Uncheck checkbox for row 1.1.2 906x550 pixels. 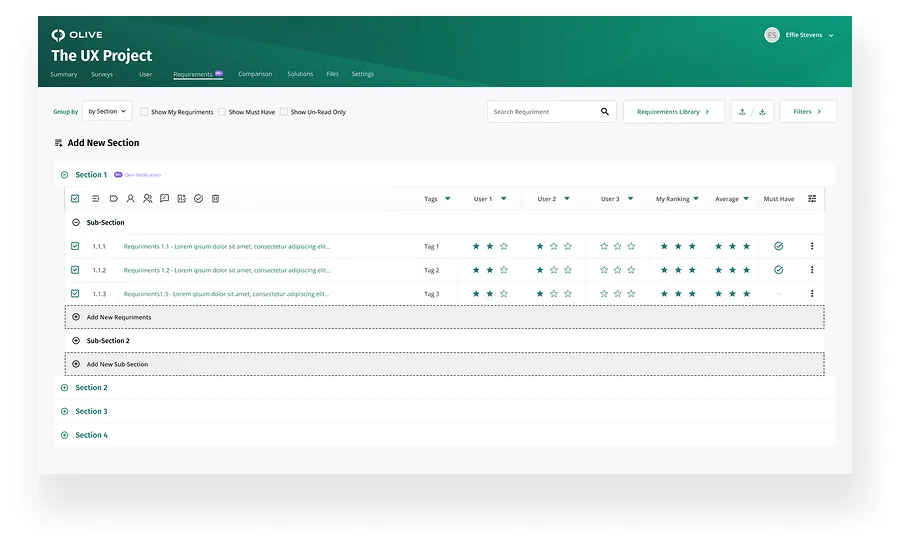(75, 270)
